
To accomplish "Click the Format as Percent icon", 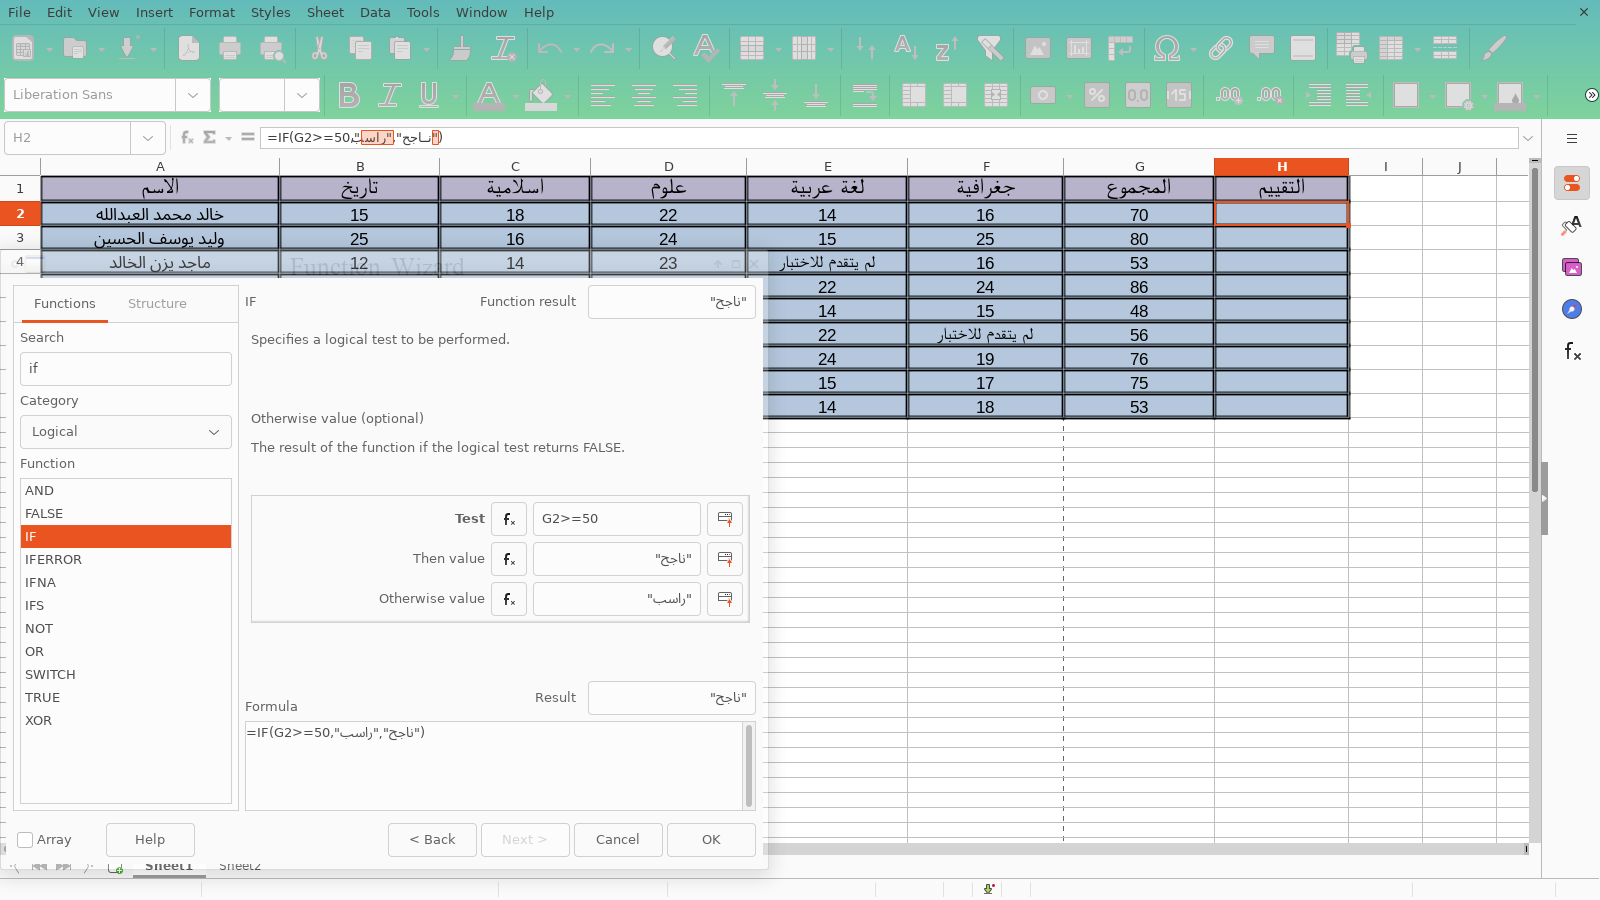I will click(1097, 95).
